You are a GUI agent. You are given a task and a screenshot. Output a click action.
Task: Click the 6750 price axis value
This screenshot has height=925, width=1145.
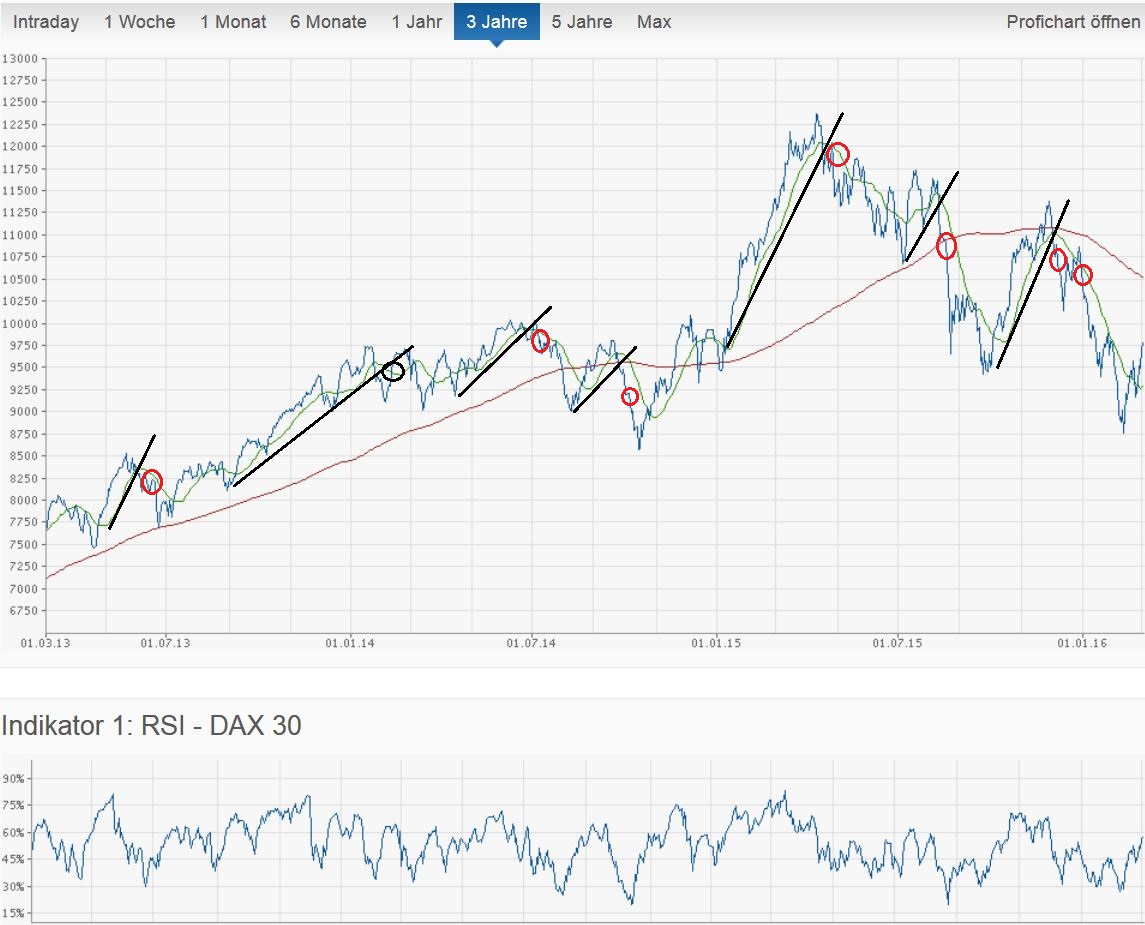pyautogui.click(x=23, y=610)
